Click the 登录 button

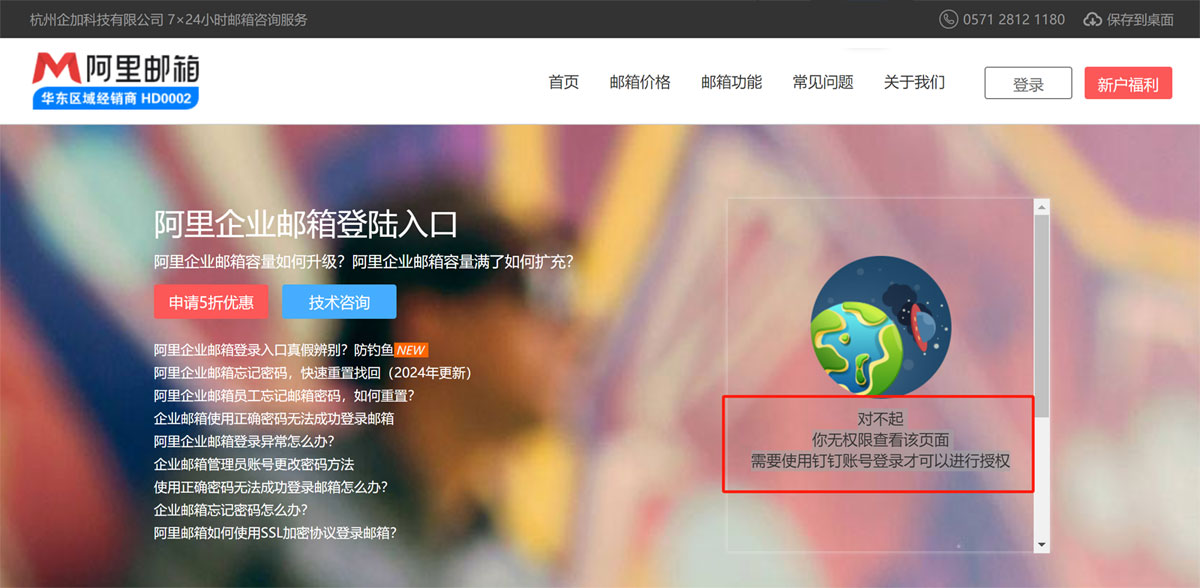tap(1028, 83)
